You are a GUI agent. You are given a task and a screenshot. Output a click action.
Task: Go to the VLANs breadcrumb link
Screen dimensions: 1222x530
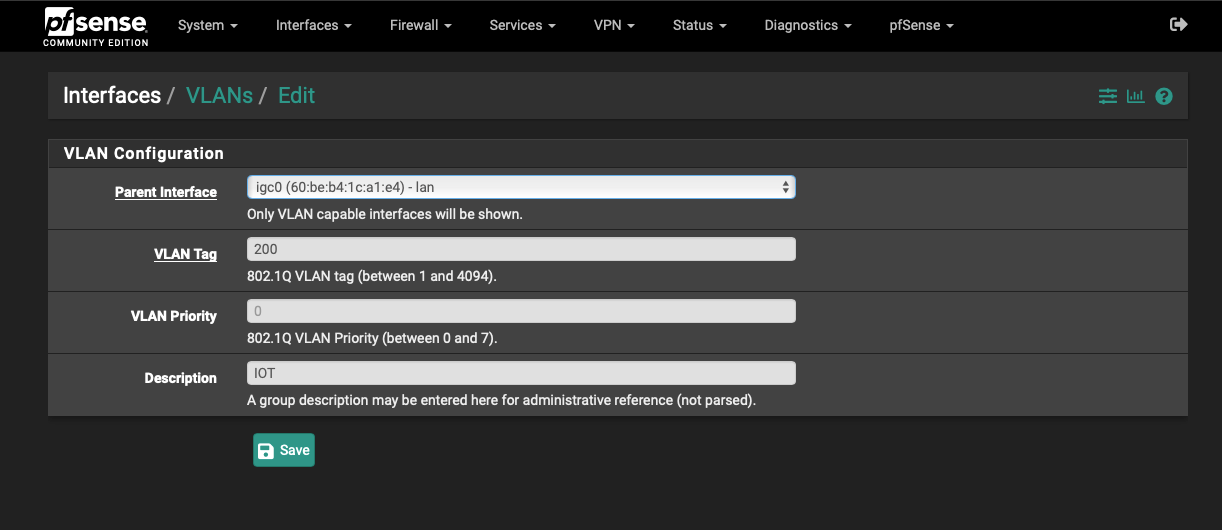click(x=219, y=96)
